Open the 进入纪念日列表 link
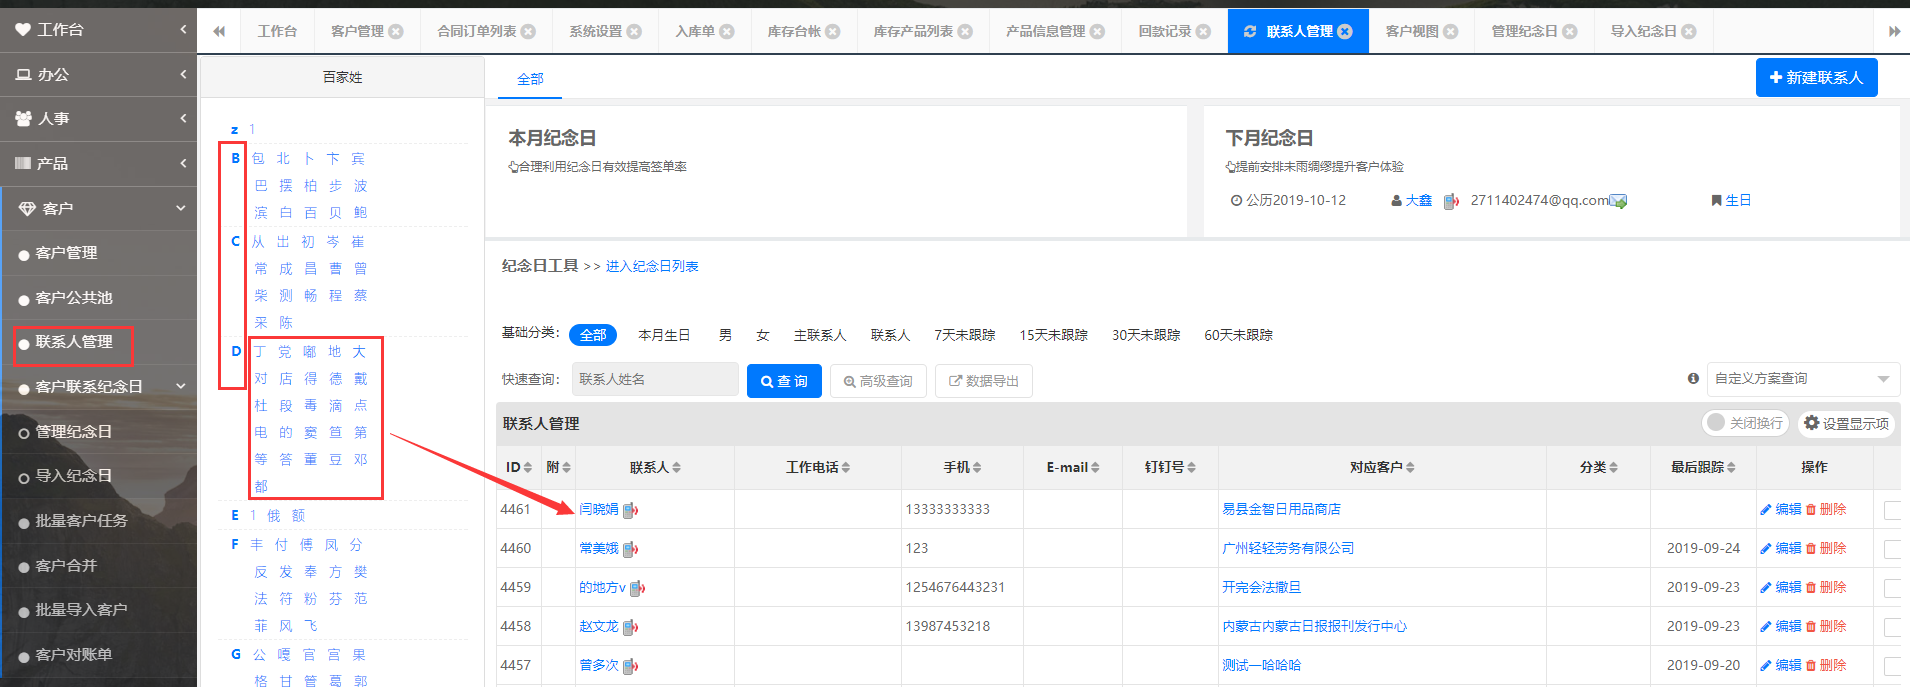The width and height of the screenshot is (1910, 687). pyautogui.click(x=652, y=266)
